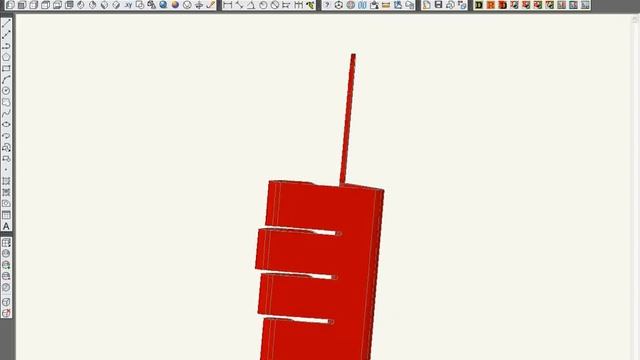This screenshot has height=360, width=640.
Task: Open the Gradient fill tool
Action: (6, 192)
